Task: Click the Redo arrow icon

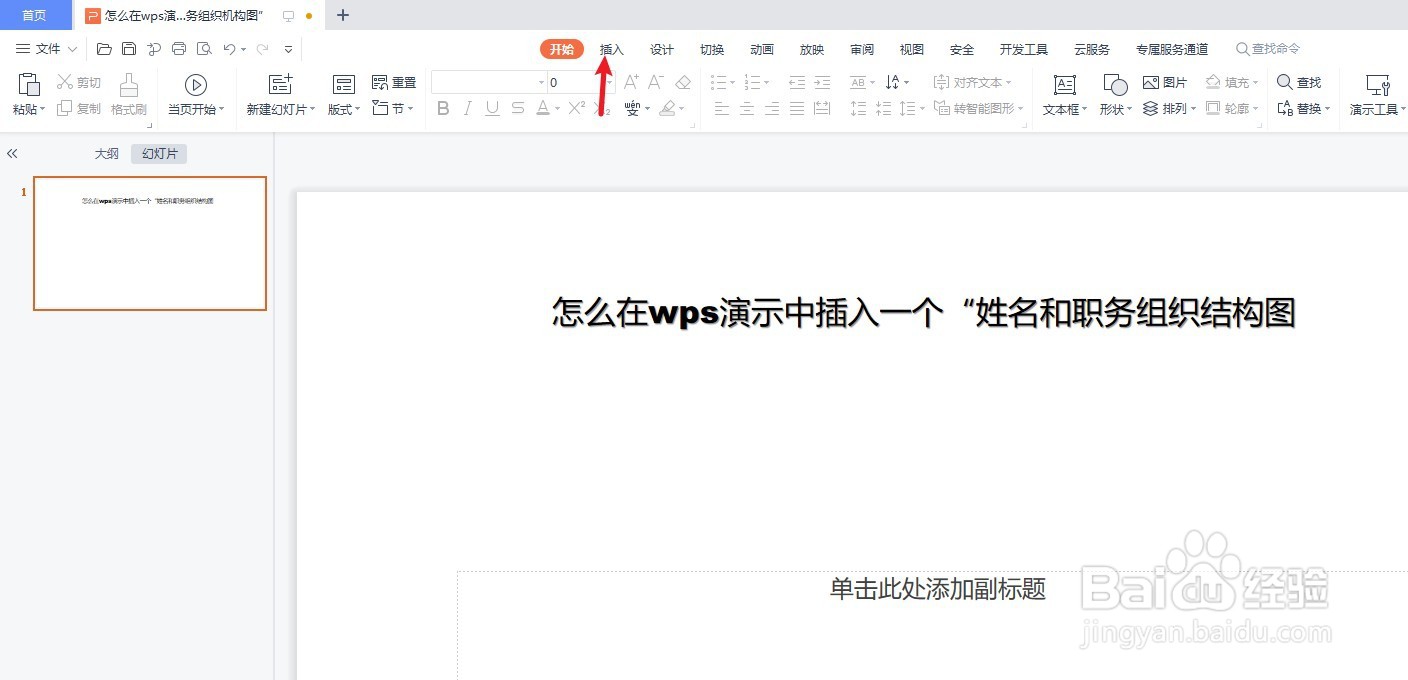Action: click(262, 48)
